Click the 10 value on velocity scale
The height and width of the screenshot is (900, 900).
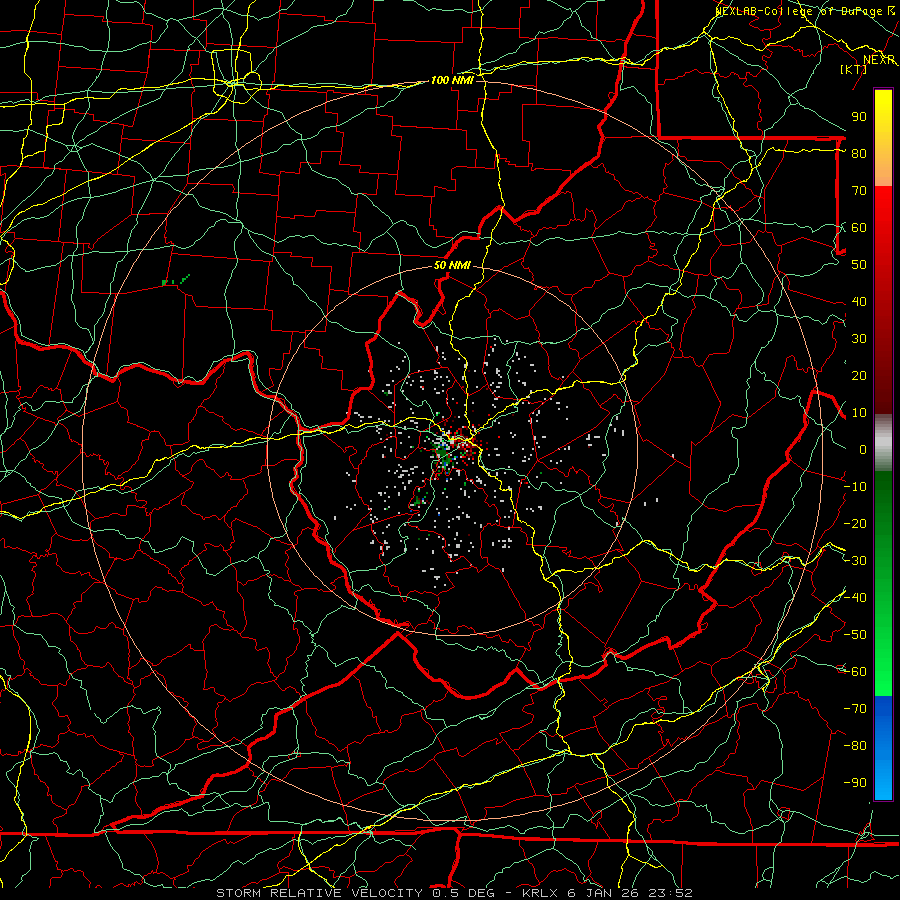coord(859,413)
